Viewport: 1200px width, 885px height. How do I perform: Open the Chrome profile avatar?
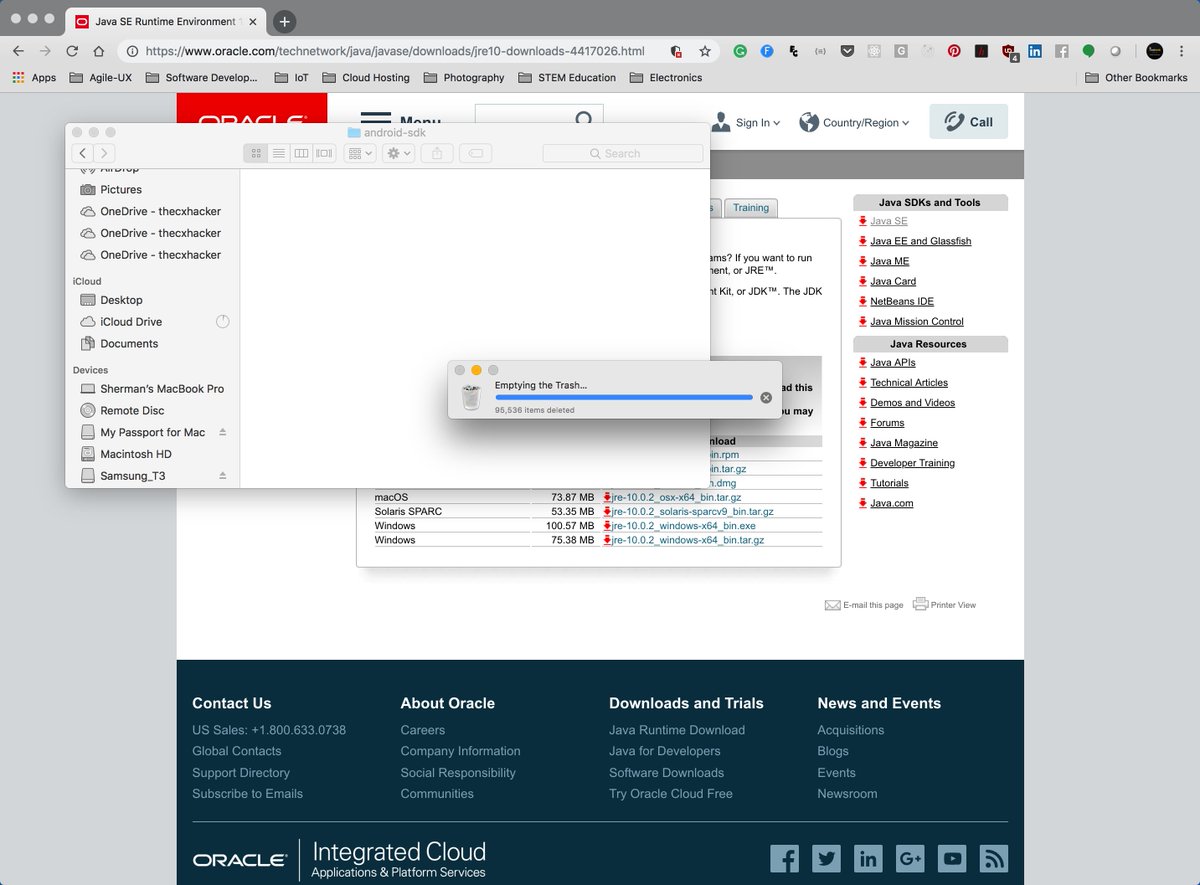pos(1155,51)
